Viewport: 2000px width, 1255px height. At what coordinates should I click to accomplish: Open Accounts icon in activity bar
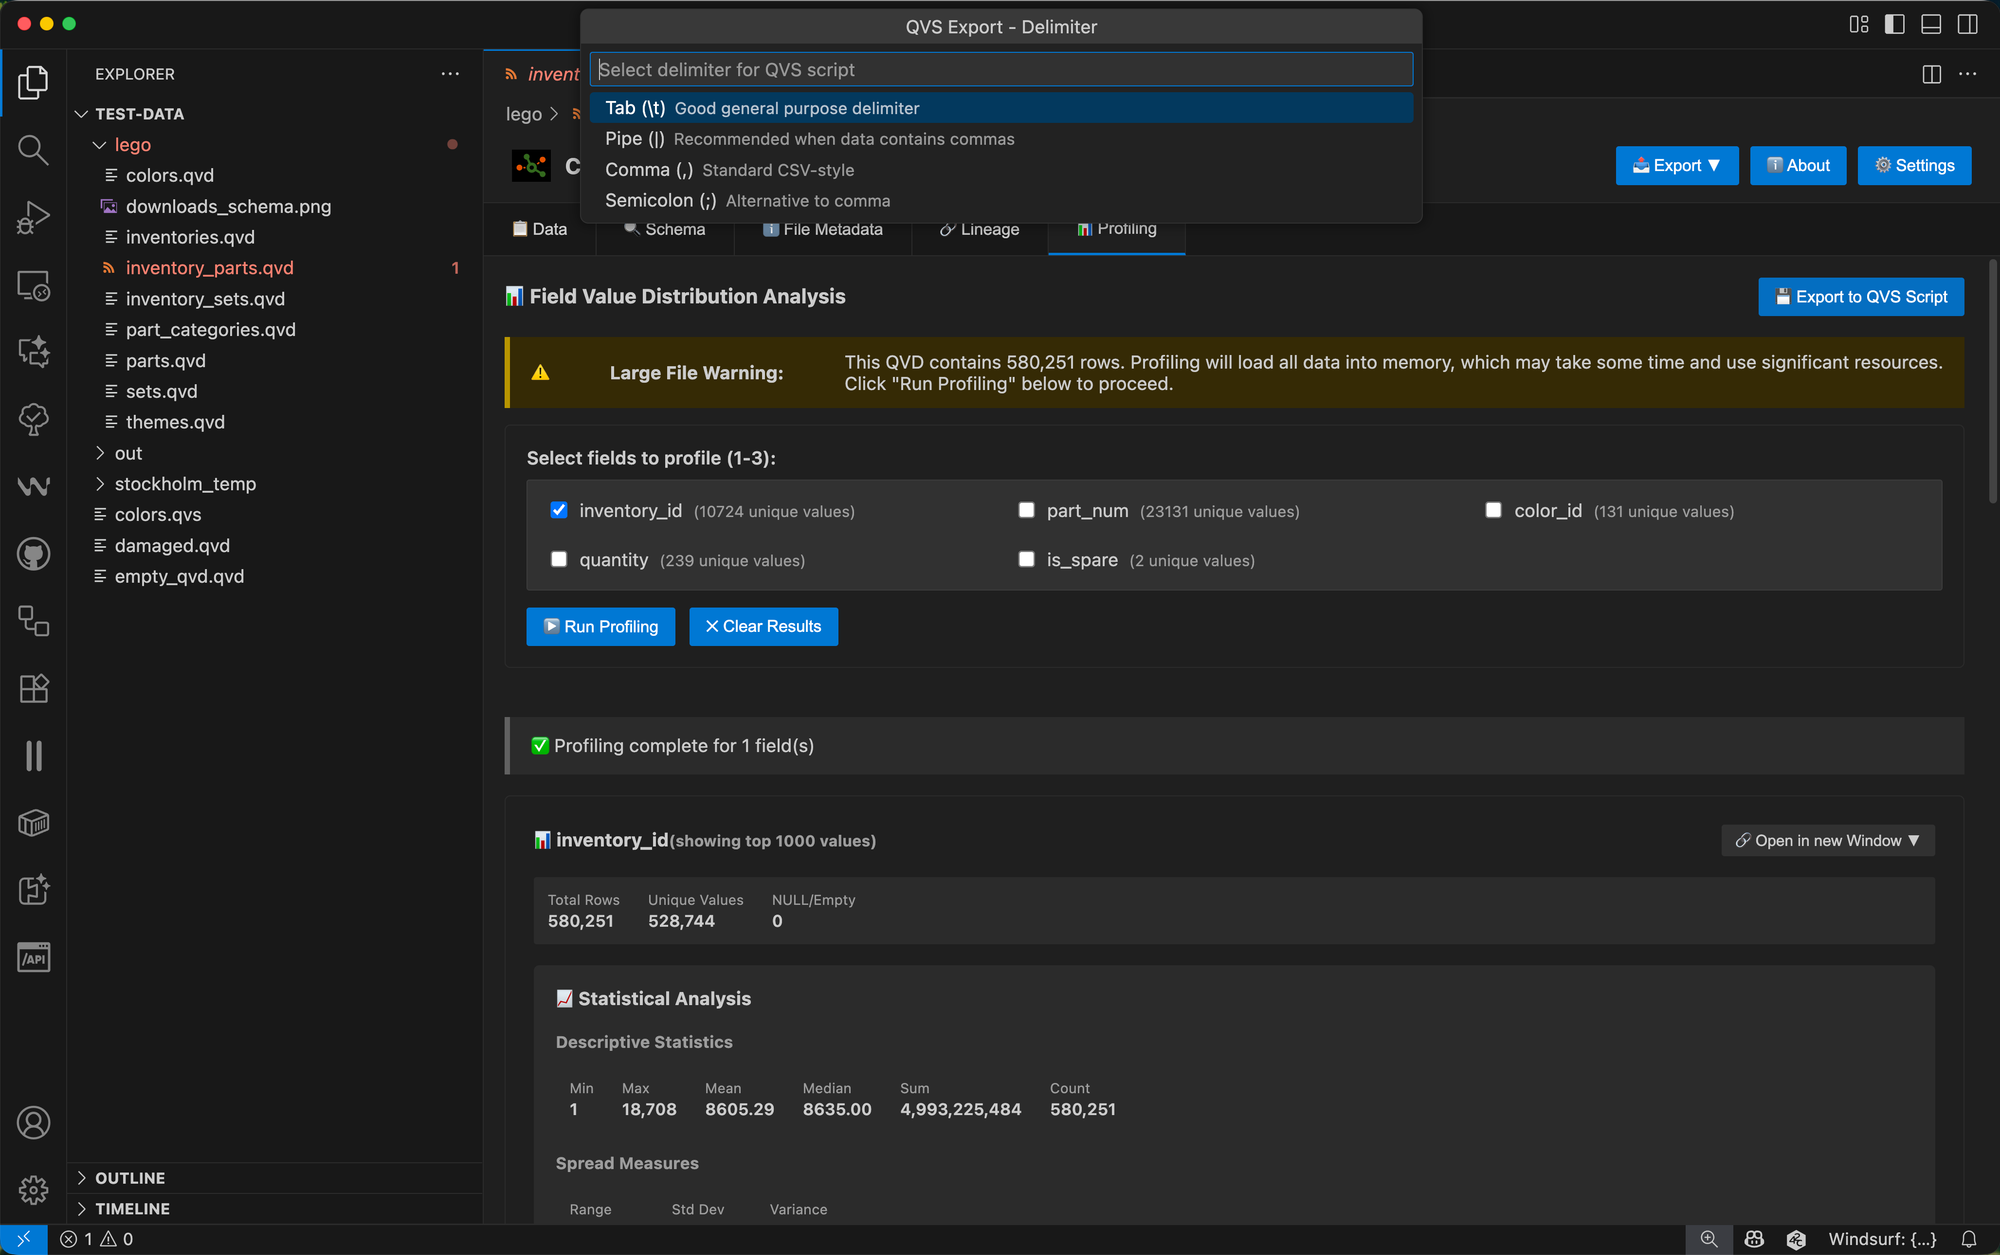point(33,1123)
